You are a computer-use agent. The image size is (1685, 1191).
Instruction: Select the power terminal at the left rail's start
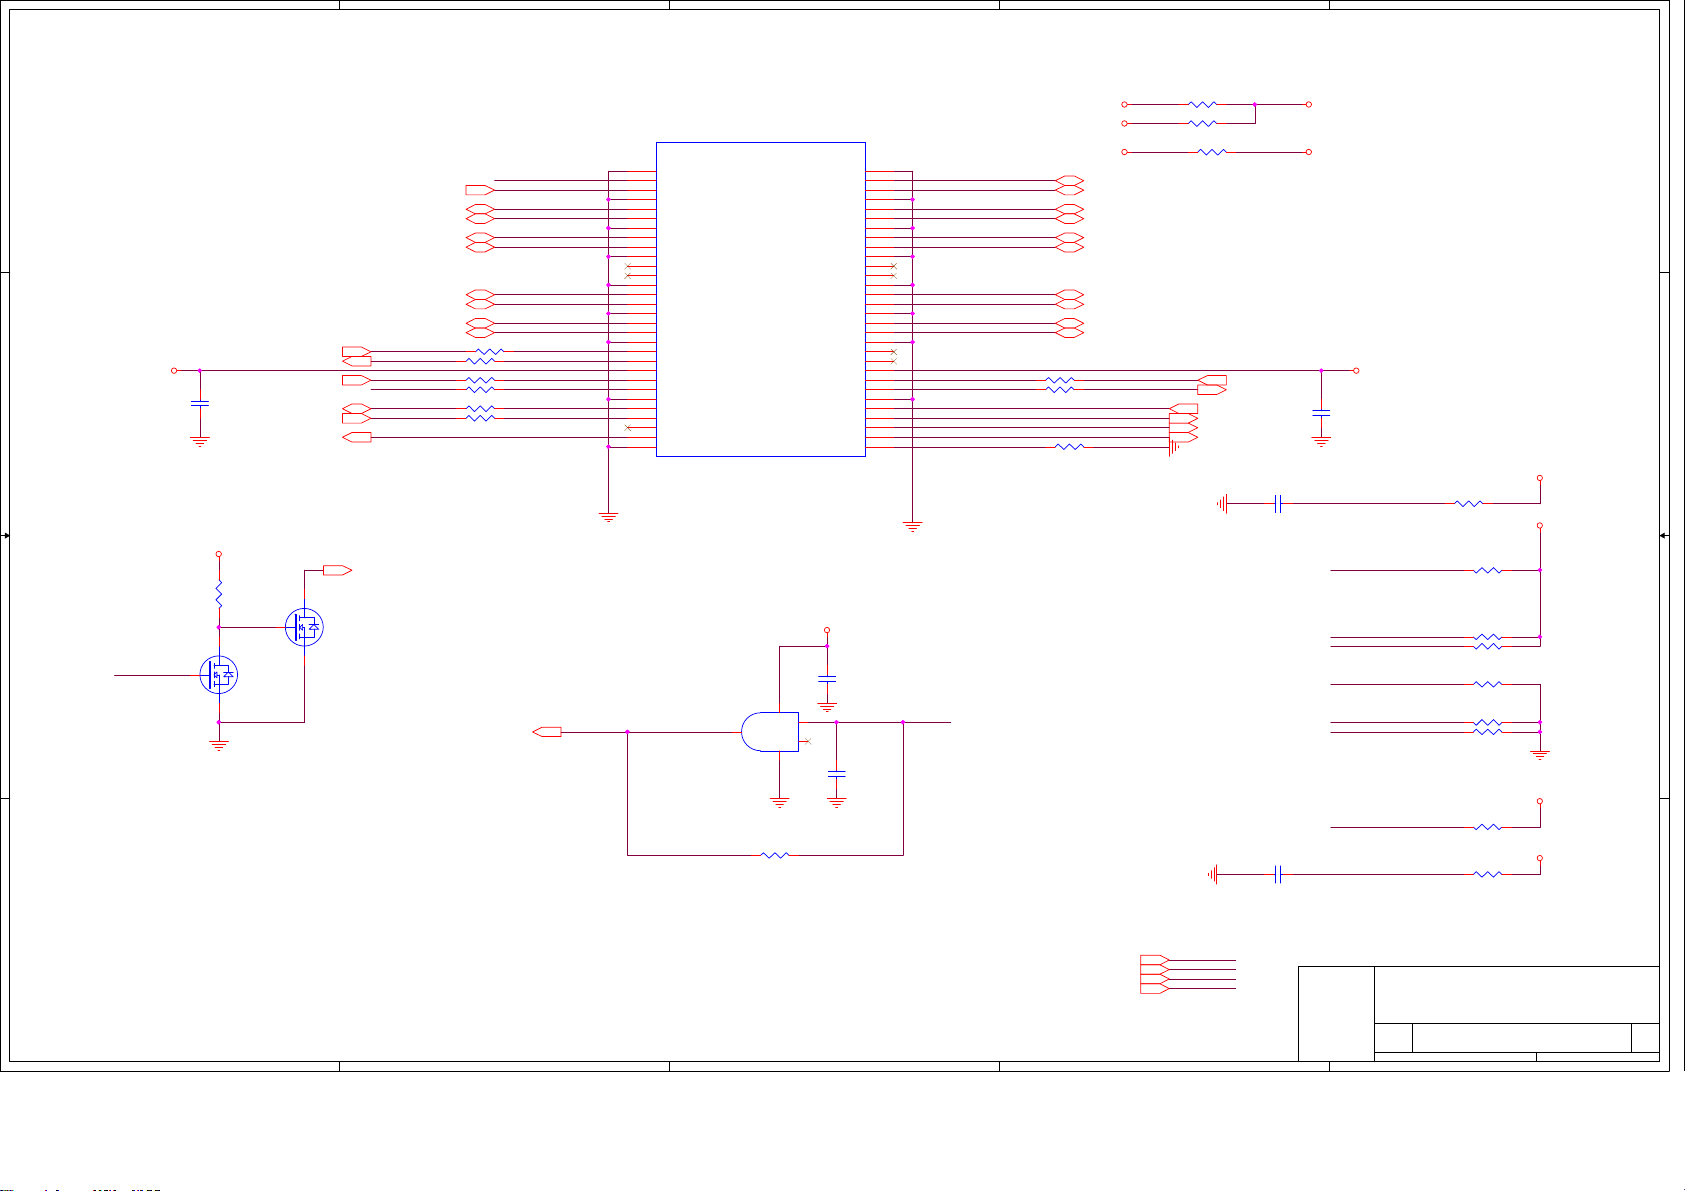click(x=174, y=371)
